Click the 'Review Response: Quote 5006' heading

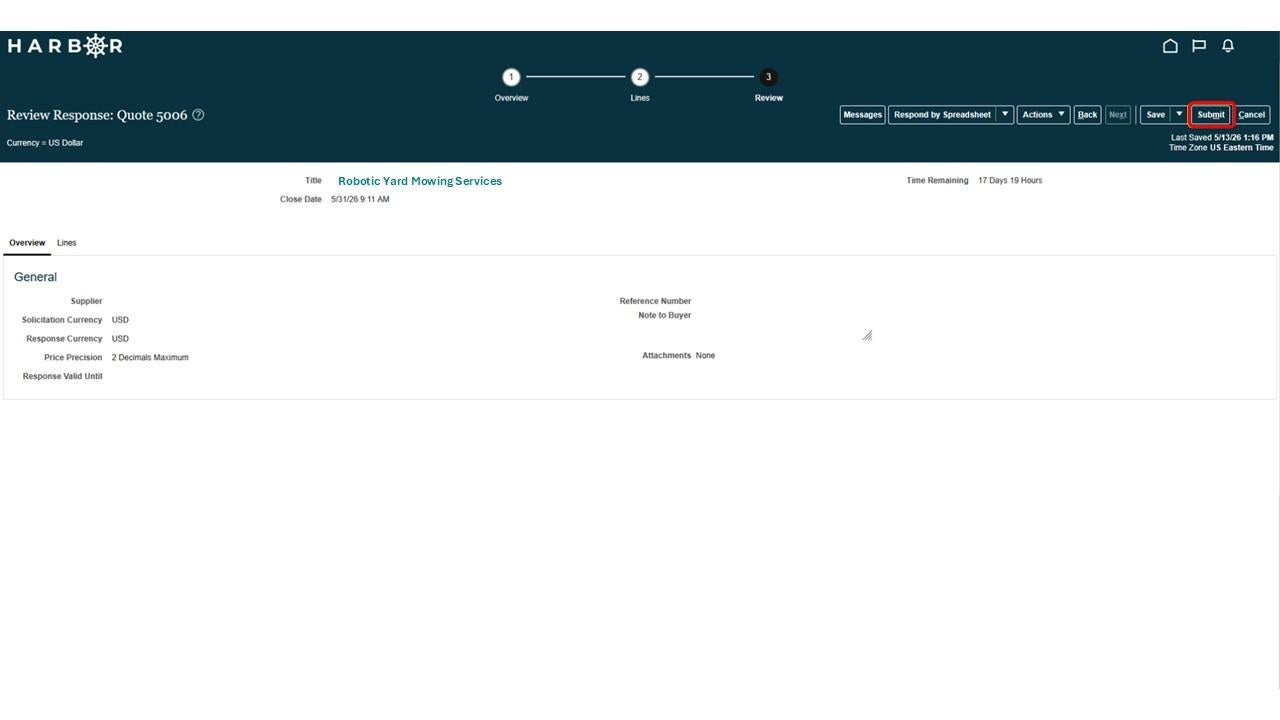coord(97,115)
